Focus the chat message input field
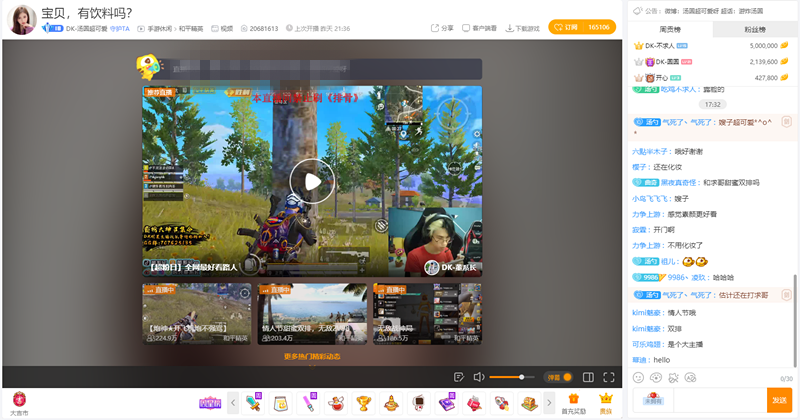The height and width of the screenshot is (420, 800). tap(720, 400)
